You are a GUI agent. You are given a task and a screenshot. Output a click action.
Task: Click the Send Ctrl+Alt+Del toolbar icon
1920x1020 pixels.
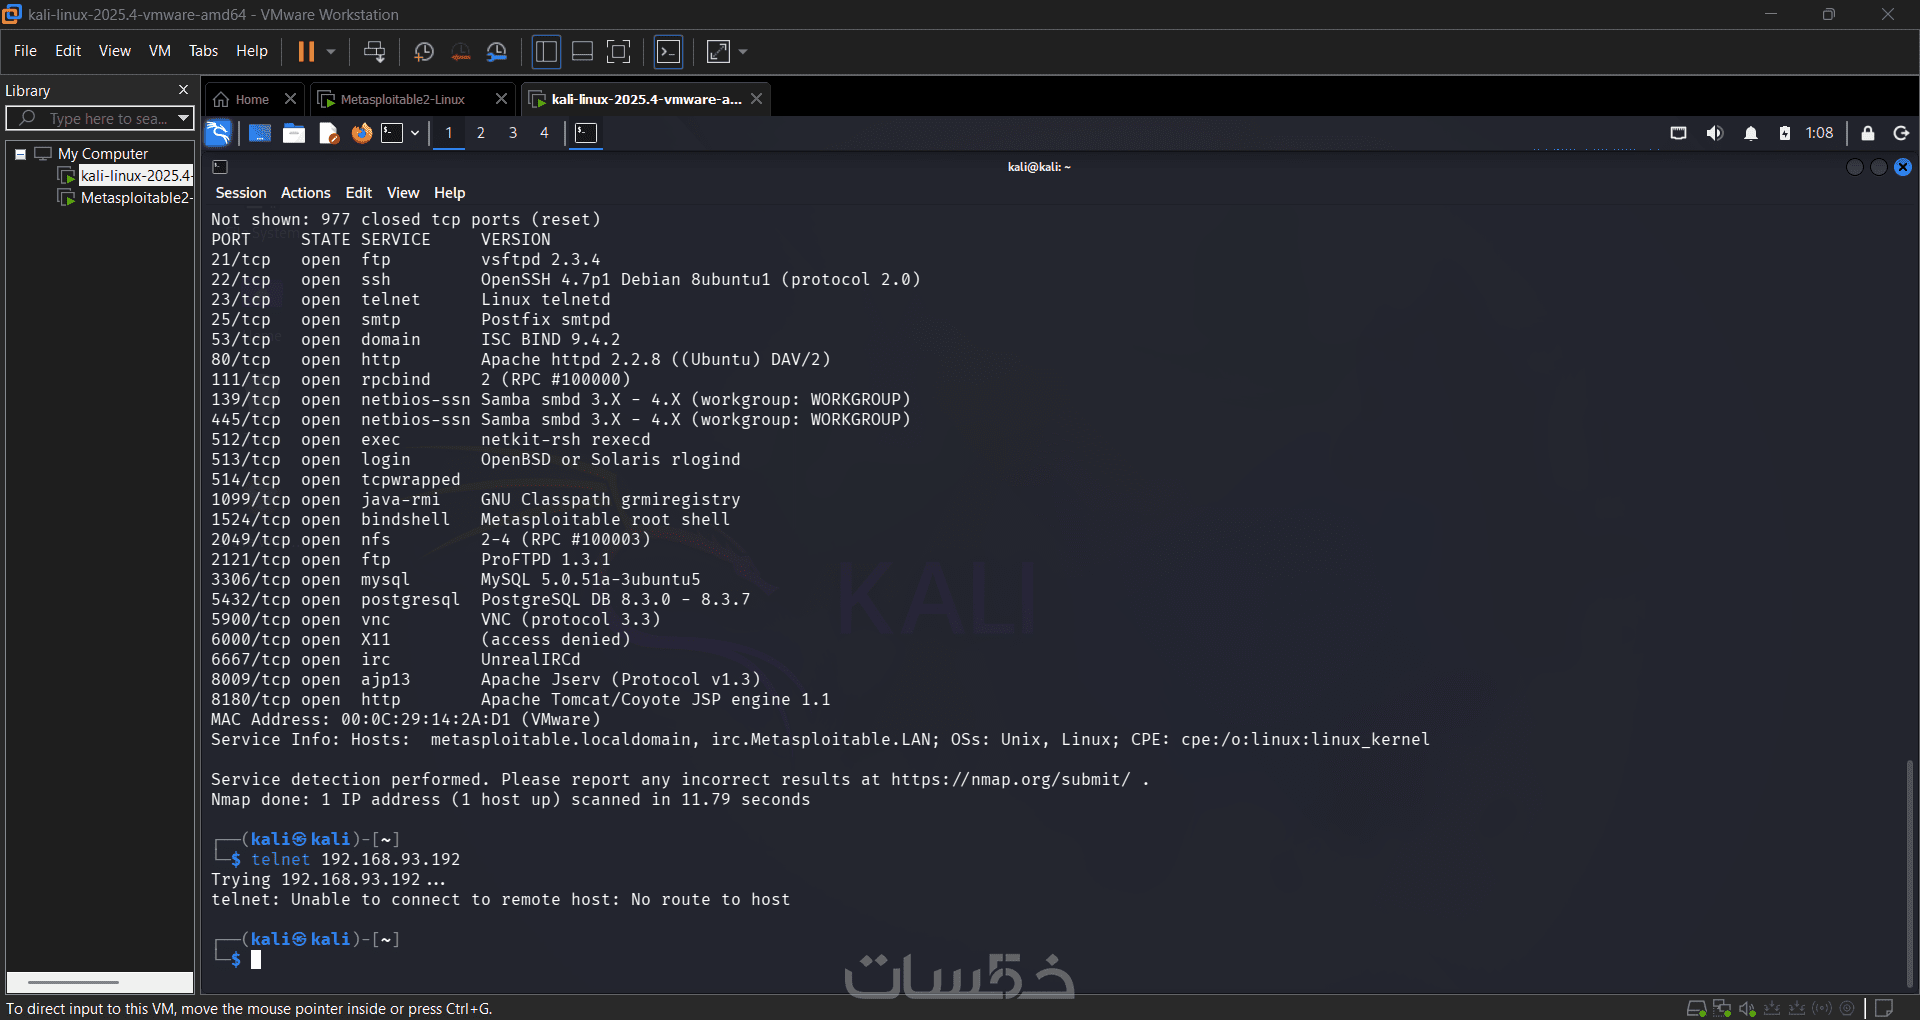coord(375,51)
